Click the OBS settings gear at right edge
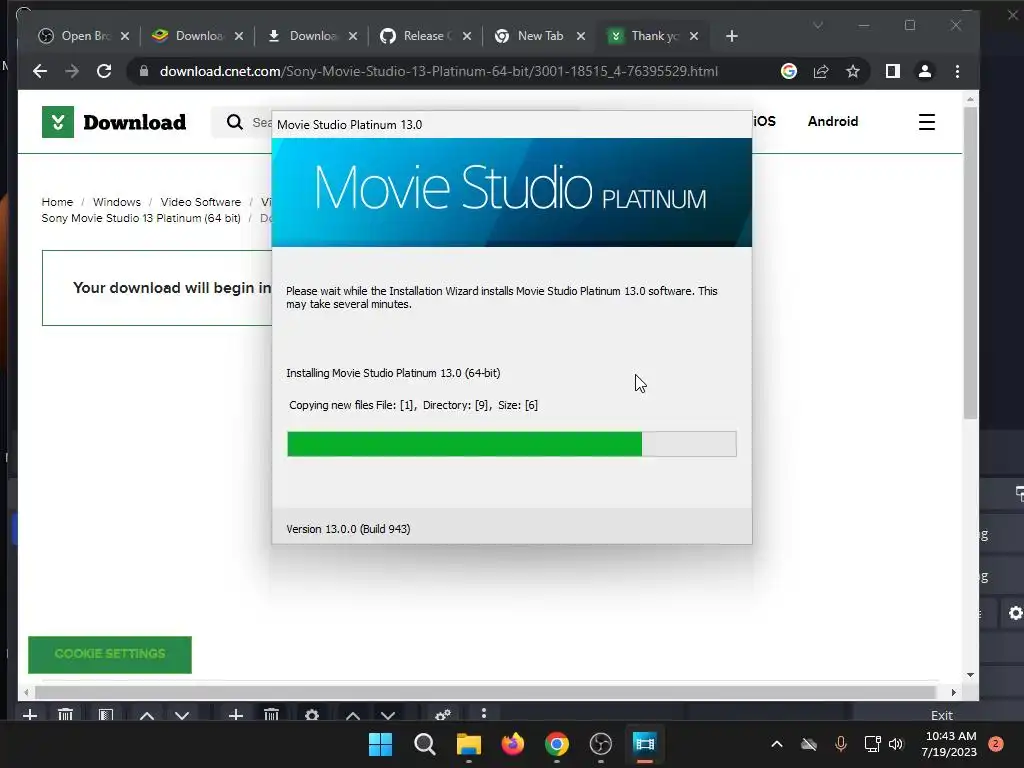The image size is (1024, 768). tap(1015, 613)
